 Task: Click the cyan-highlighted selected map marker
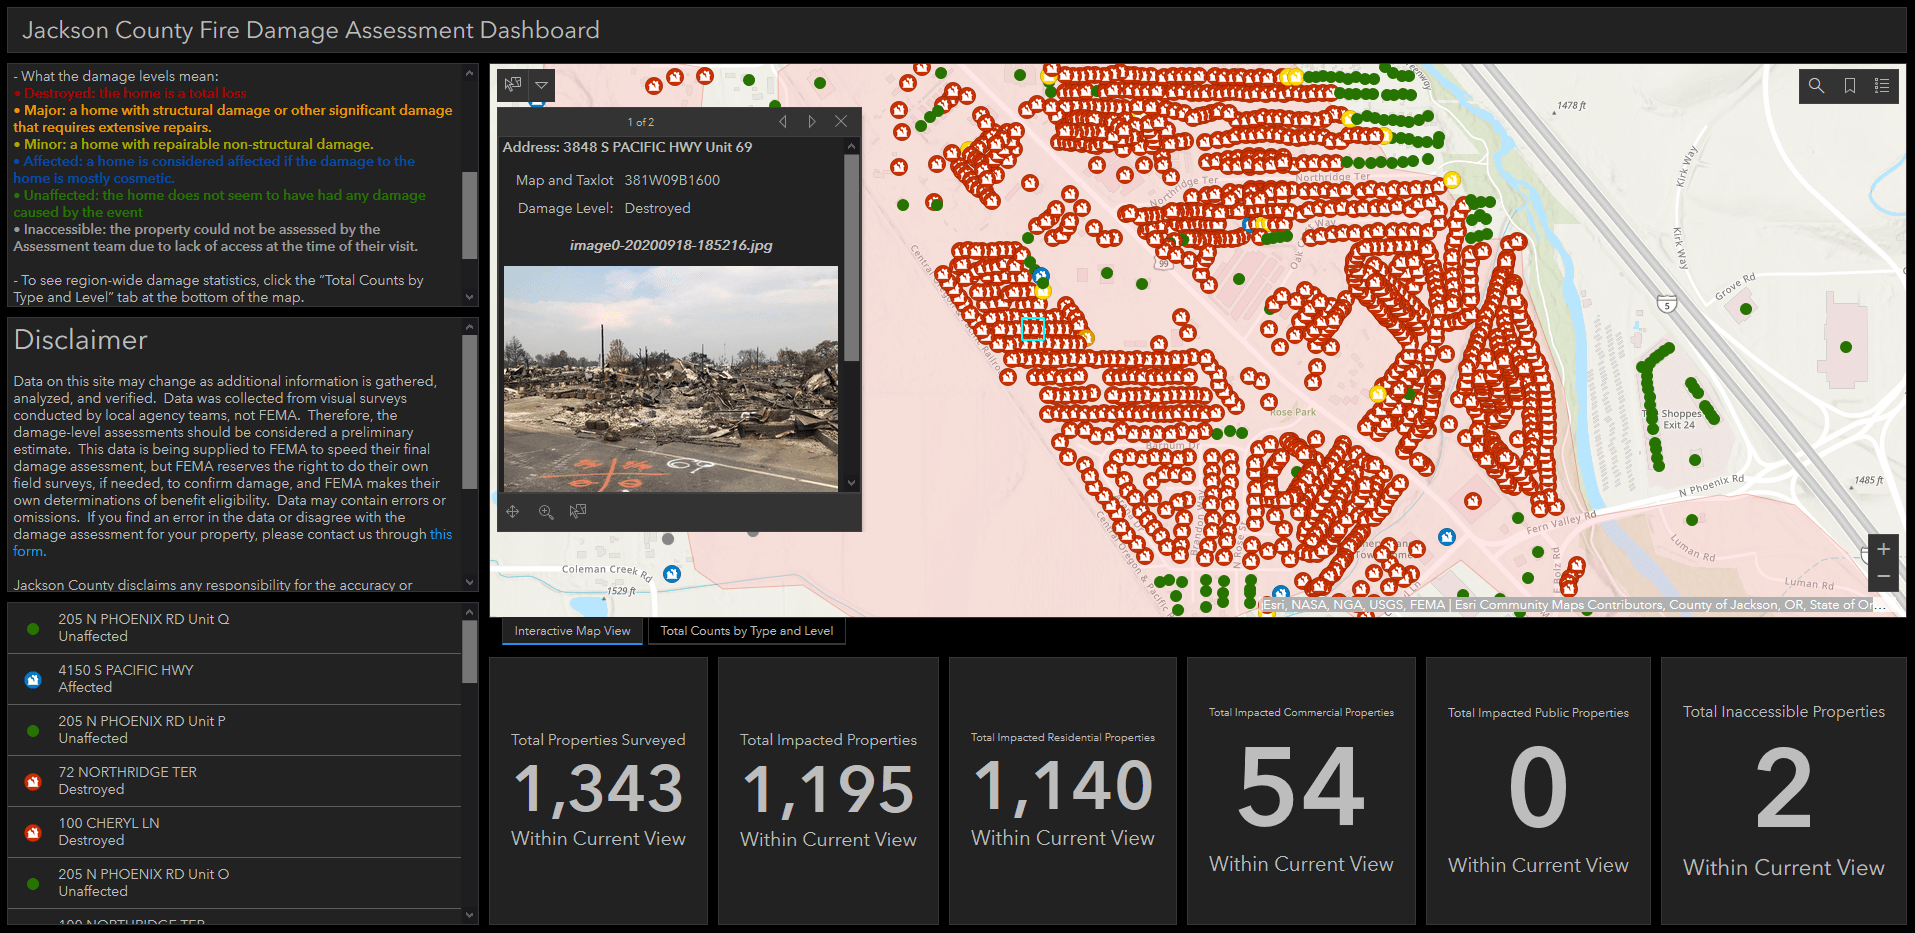(1033, 329)
